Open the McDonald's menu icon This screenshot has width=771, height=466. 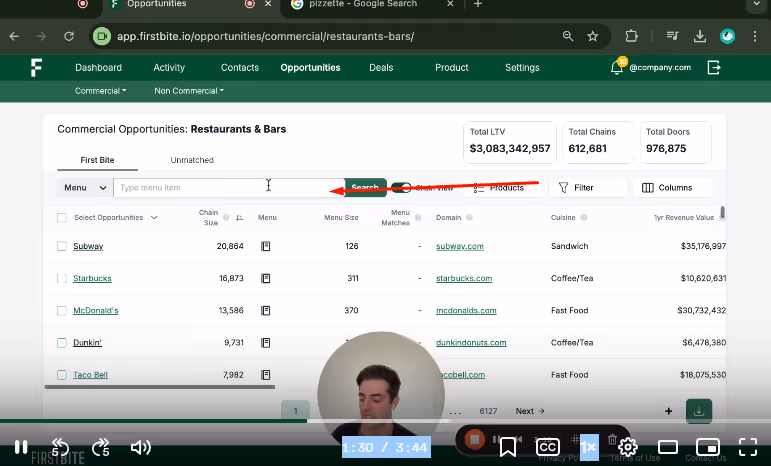click(x=266, y=310)
